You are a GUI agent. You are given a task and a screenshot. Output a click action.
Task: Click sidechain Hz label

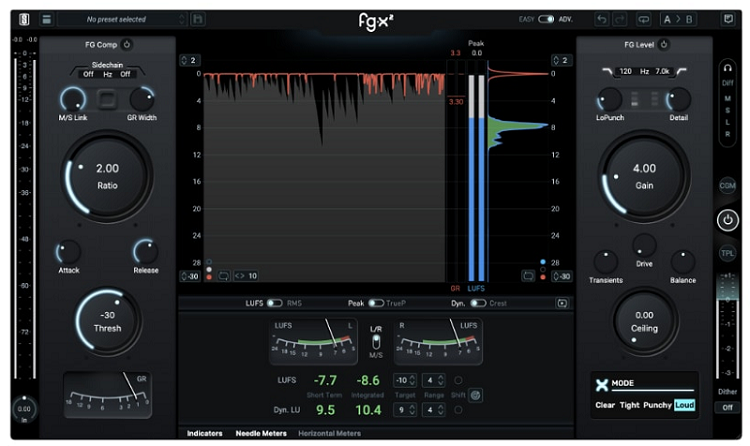108,74
